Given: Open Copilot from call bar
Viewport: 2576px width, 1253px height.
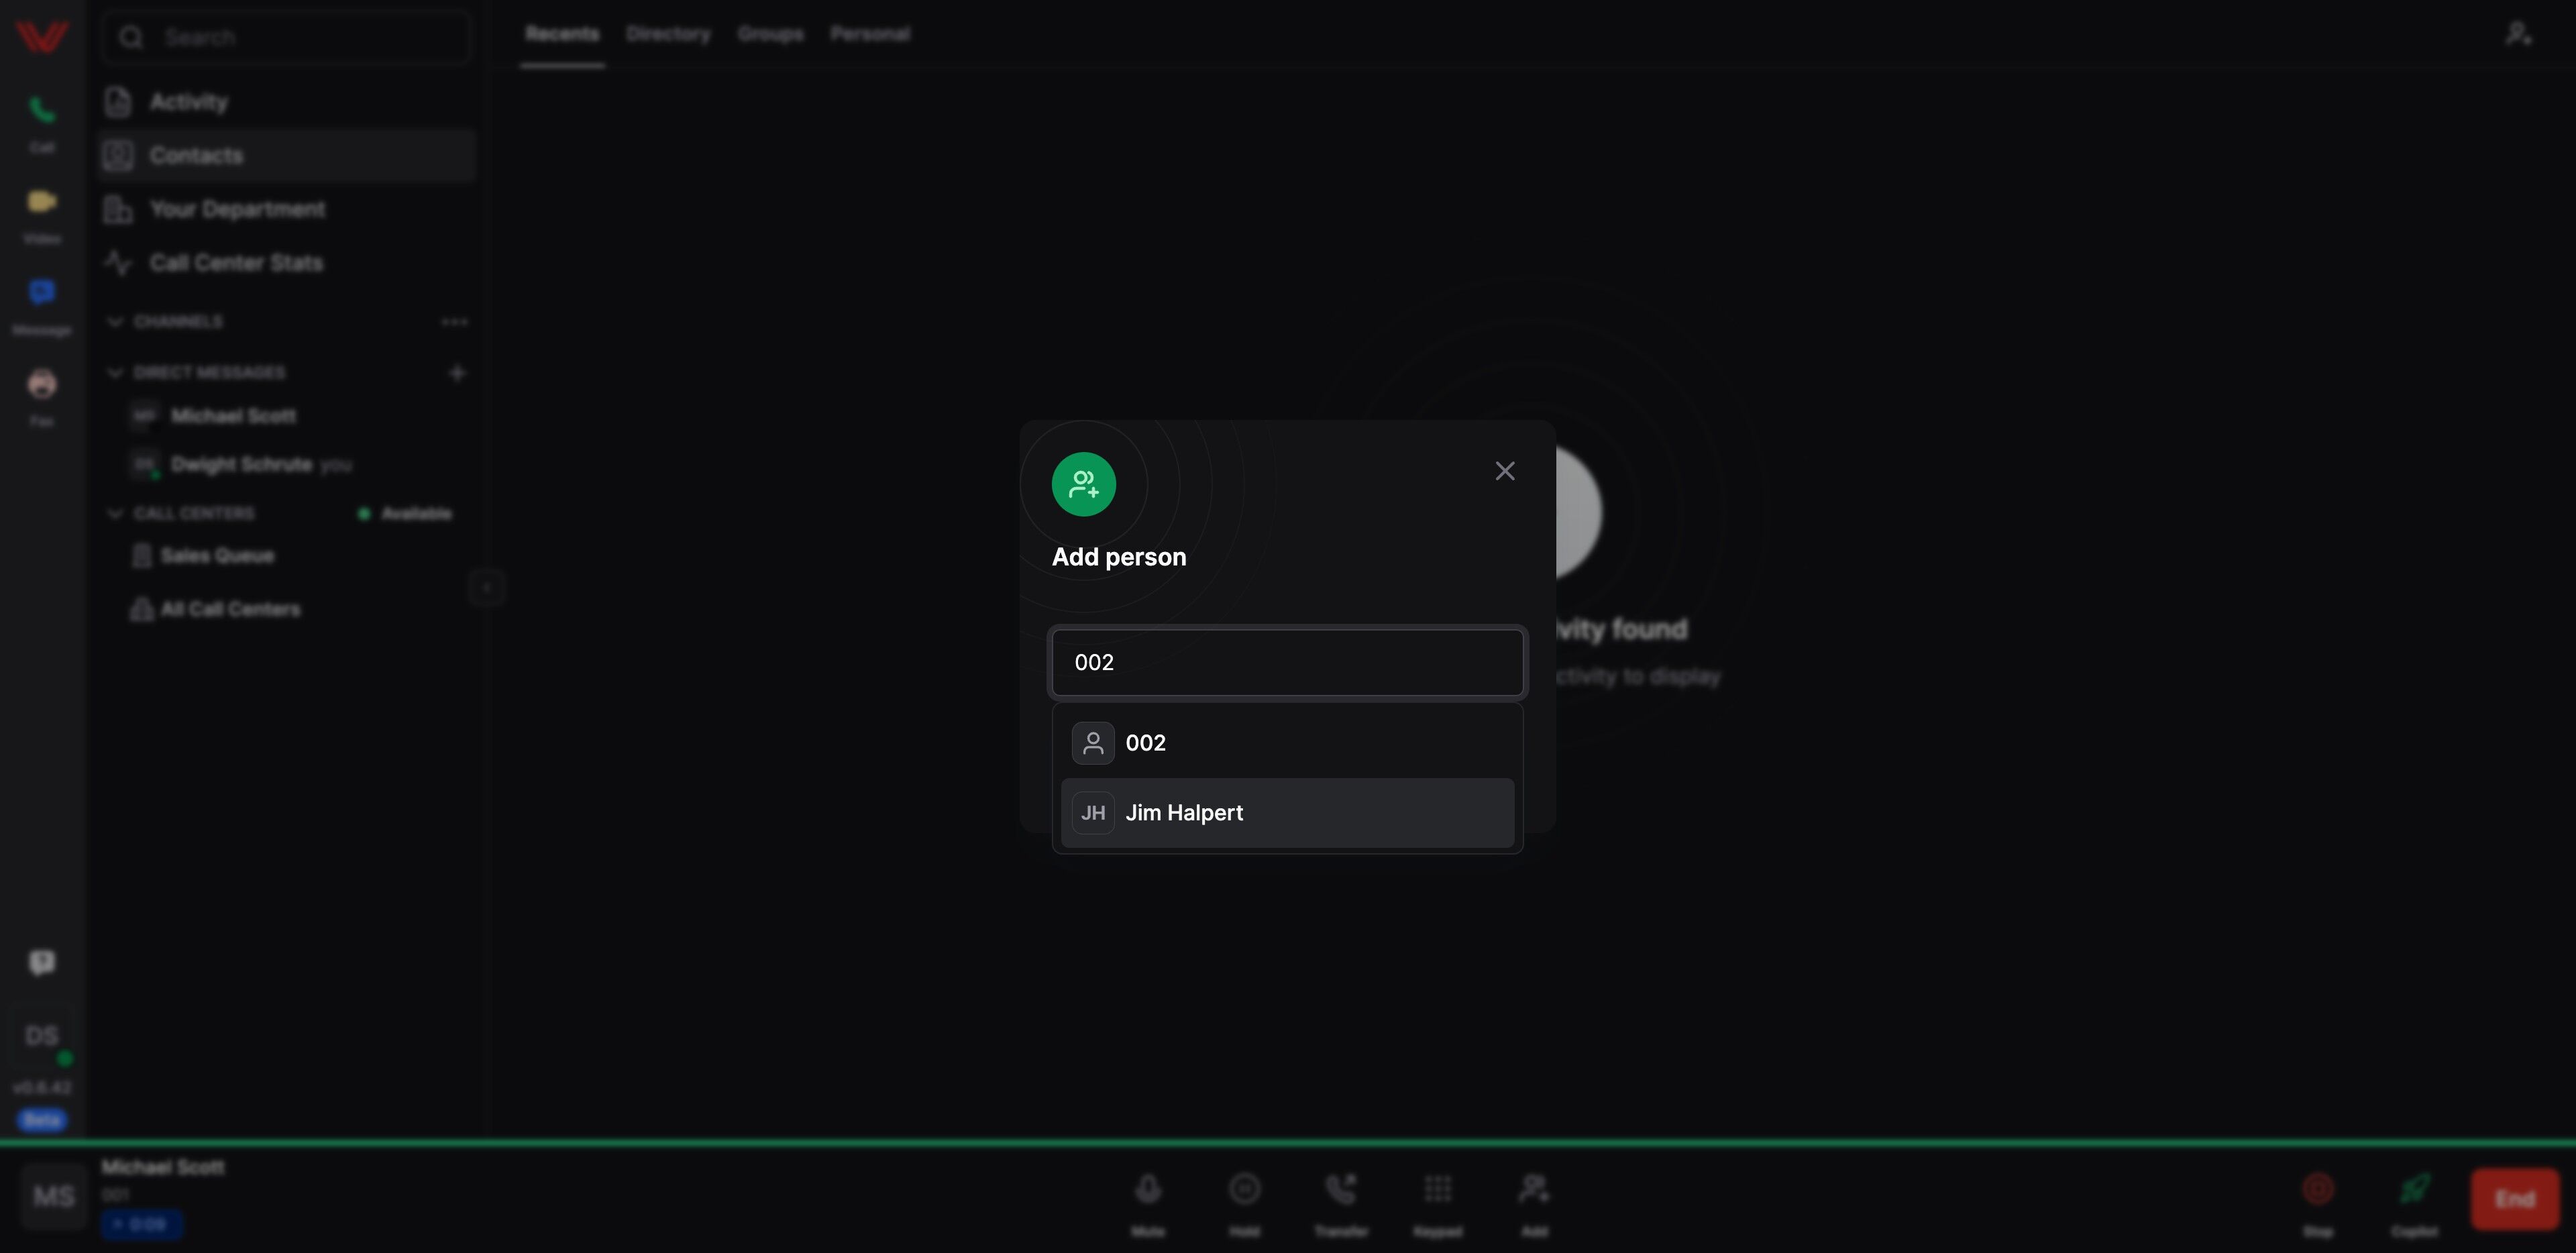Looking at the screenshot, I should [x=2414, y=1190].
